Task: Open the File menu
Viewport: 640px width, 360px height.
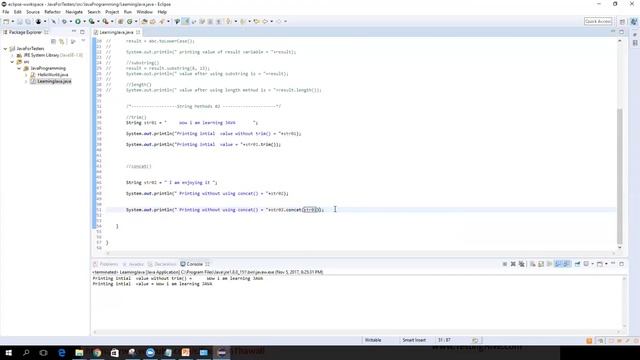Action: coord(6,12)
